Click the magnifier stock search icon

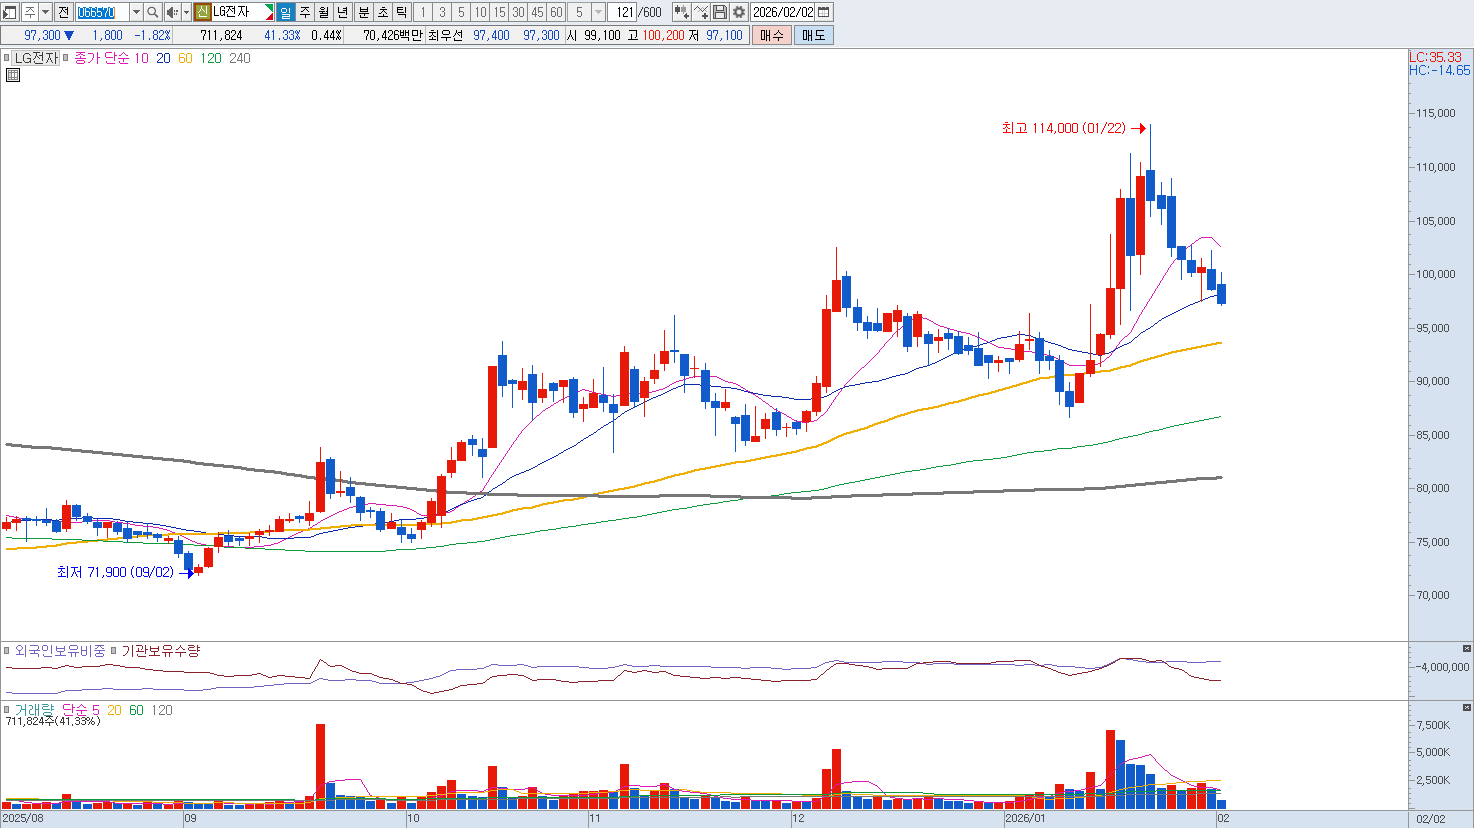(x=152, y=12)
